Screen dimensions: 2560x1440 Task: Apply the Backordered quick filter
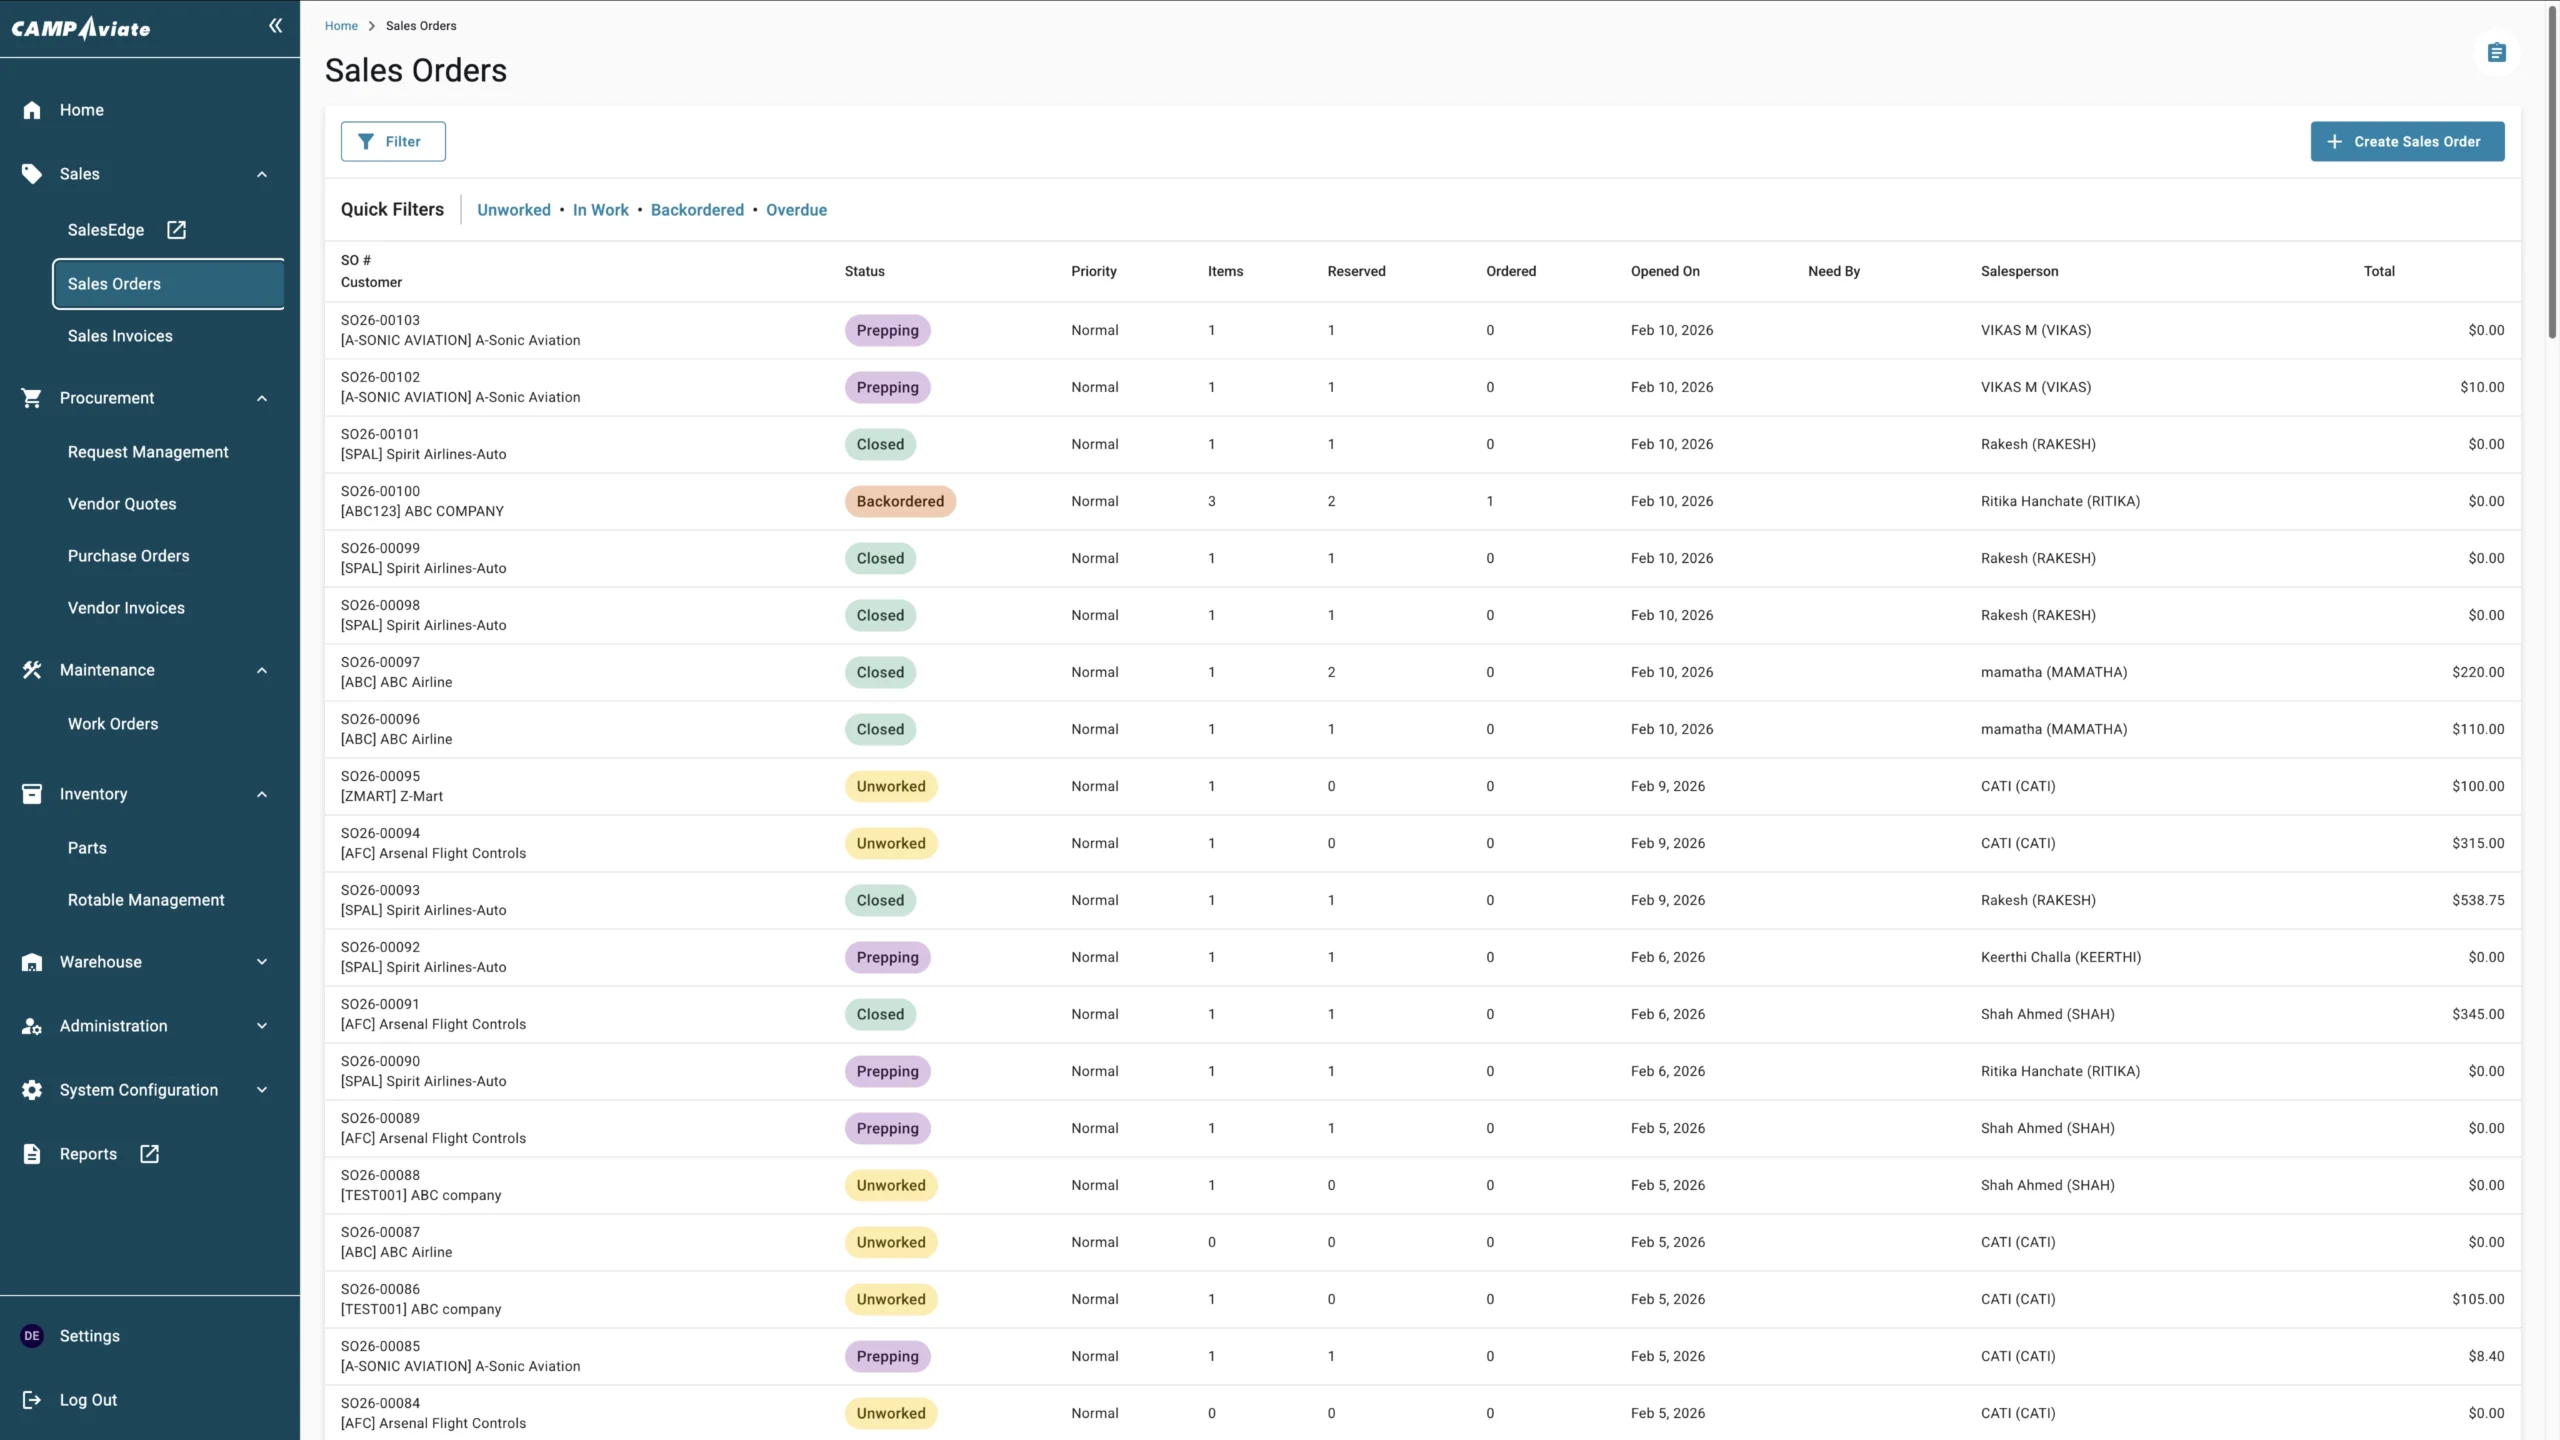[697, 210]
